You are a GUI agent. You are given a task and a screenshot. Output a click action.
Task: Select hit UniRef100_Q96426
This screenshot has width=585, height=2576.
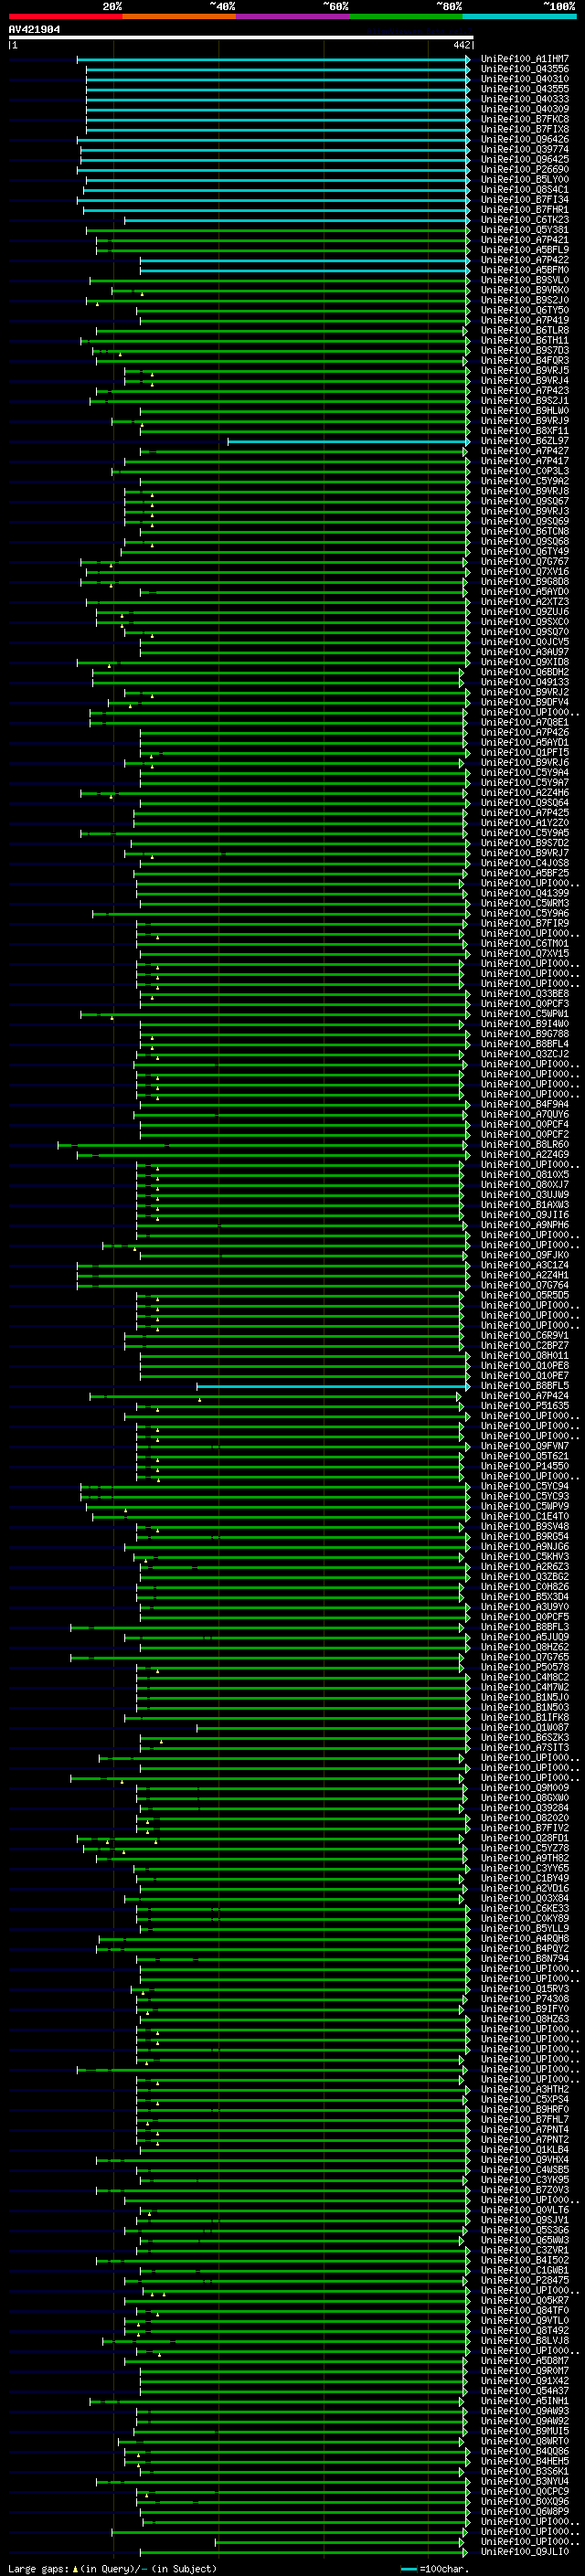click(525, 139)
